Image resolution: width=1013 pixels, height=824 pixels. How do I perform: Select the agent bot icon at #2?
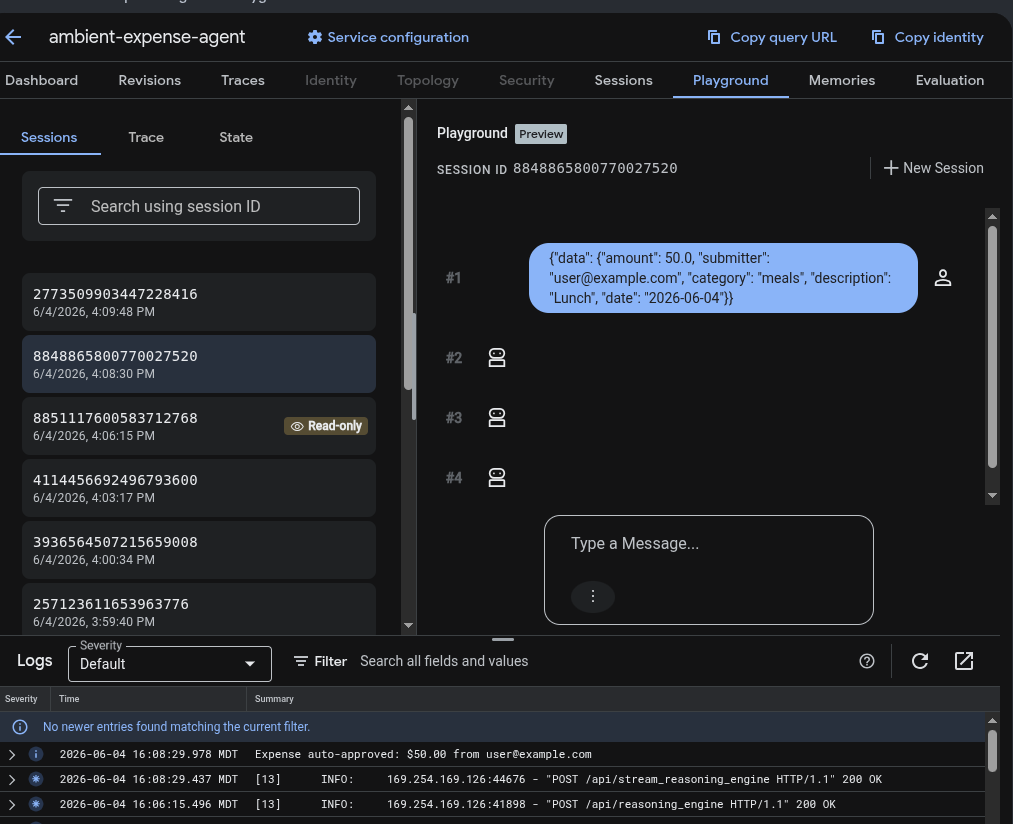[497, 357]
